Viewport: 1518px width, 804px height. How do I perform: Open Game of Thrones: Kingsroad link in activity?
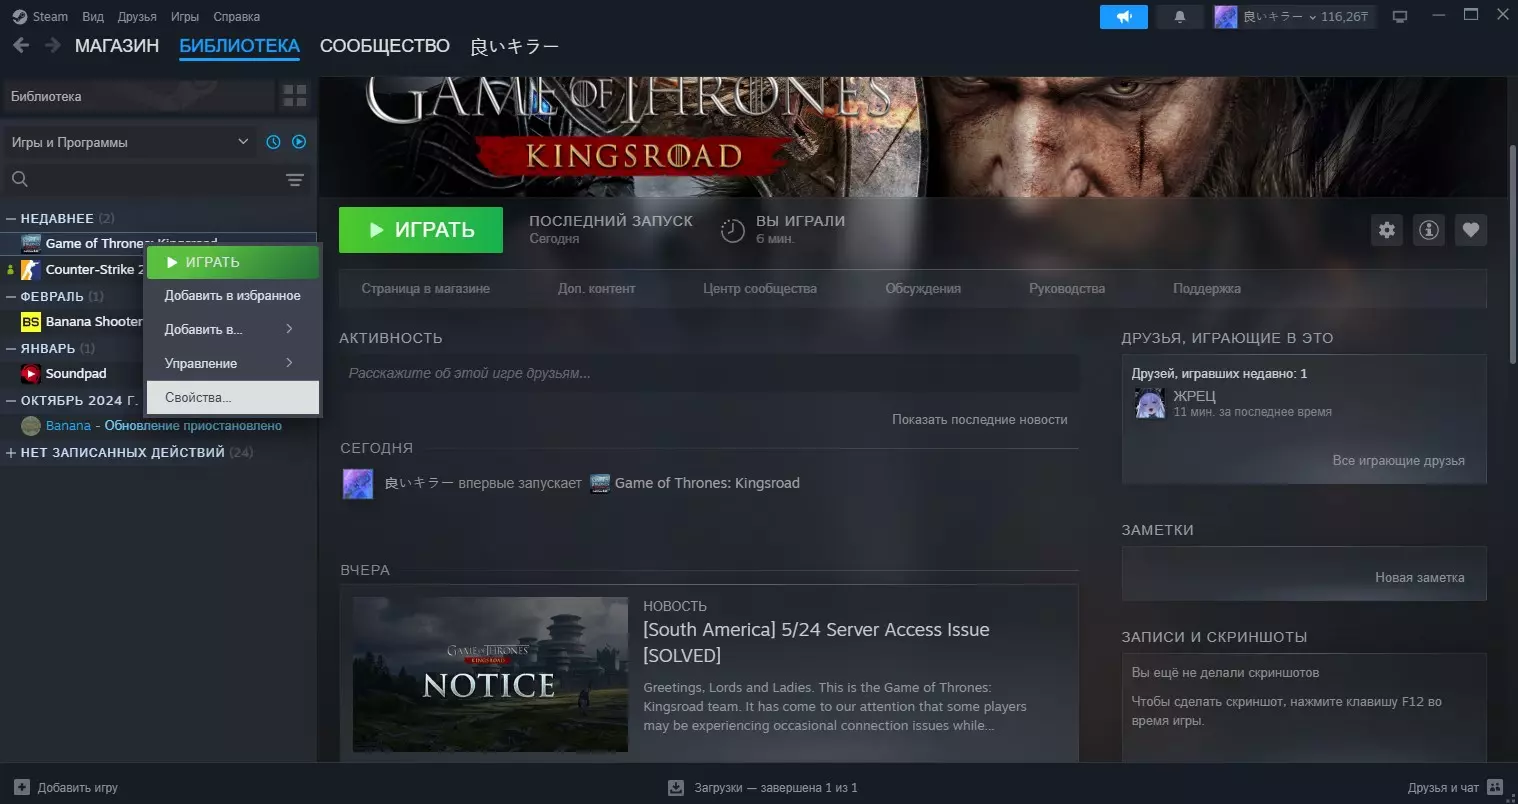(707, 483)
